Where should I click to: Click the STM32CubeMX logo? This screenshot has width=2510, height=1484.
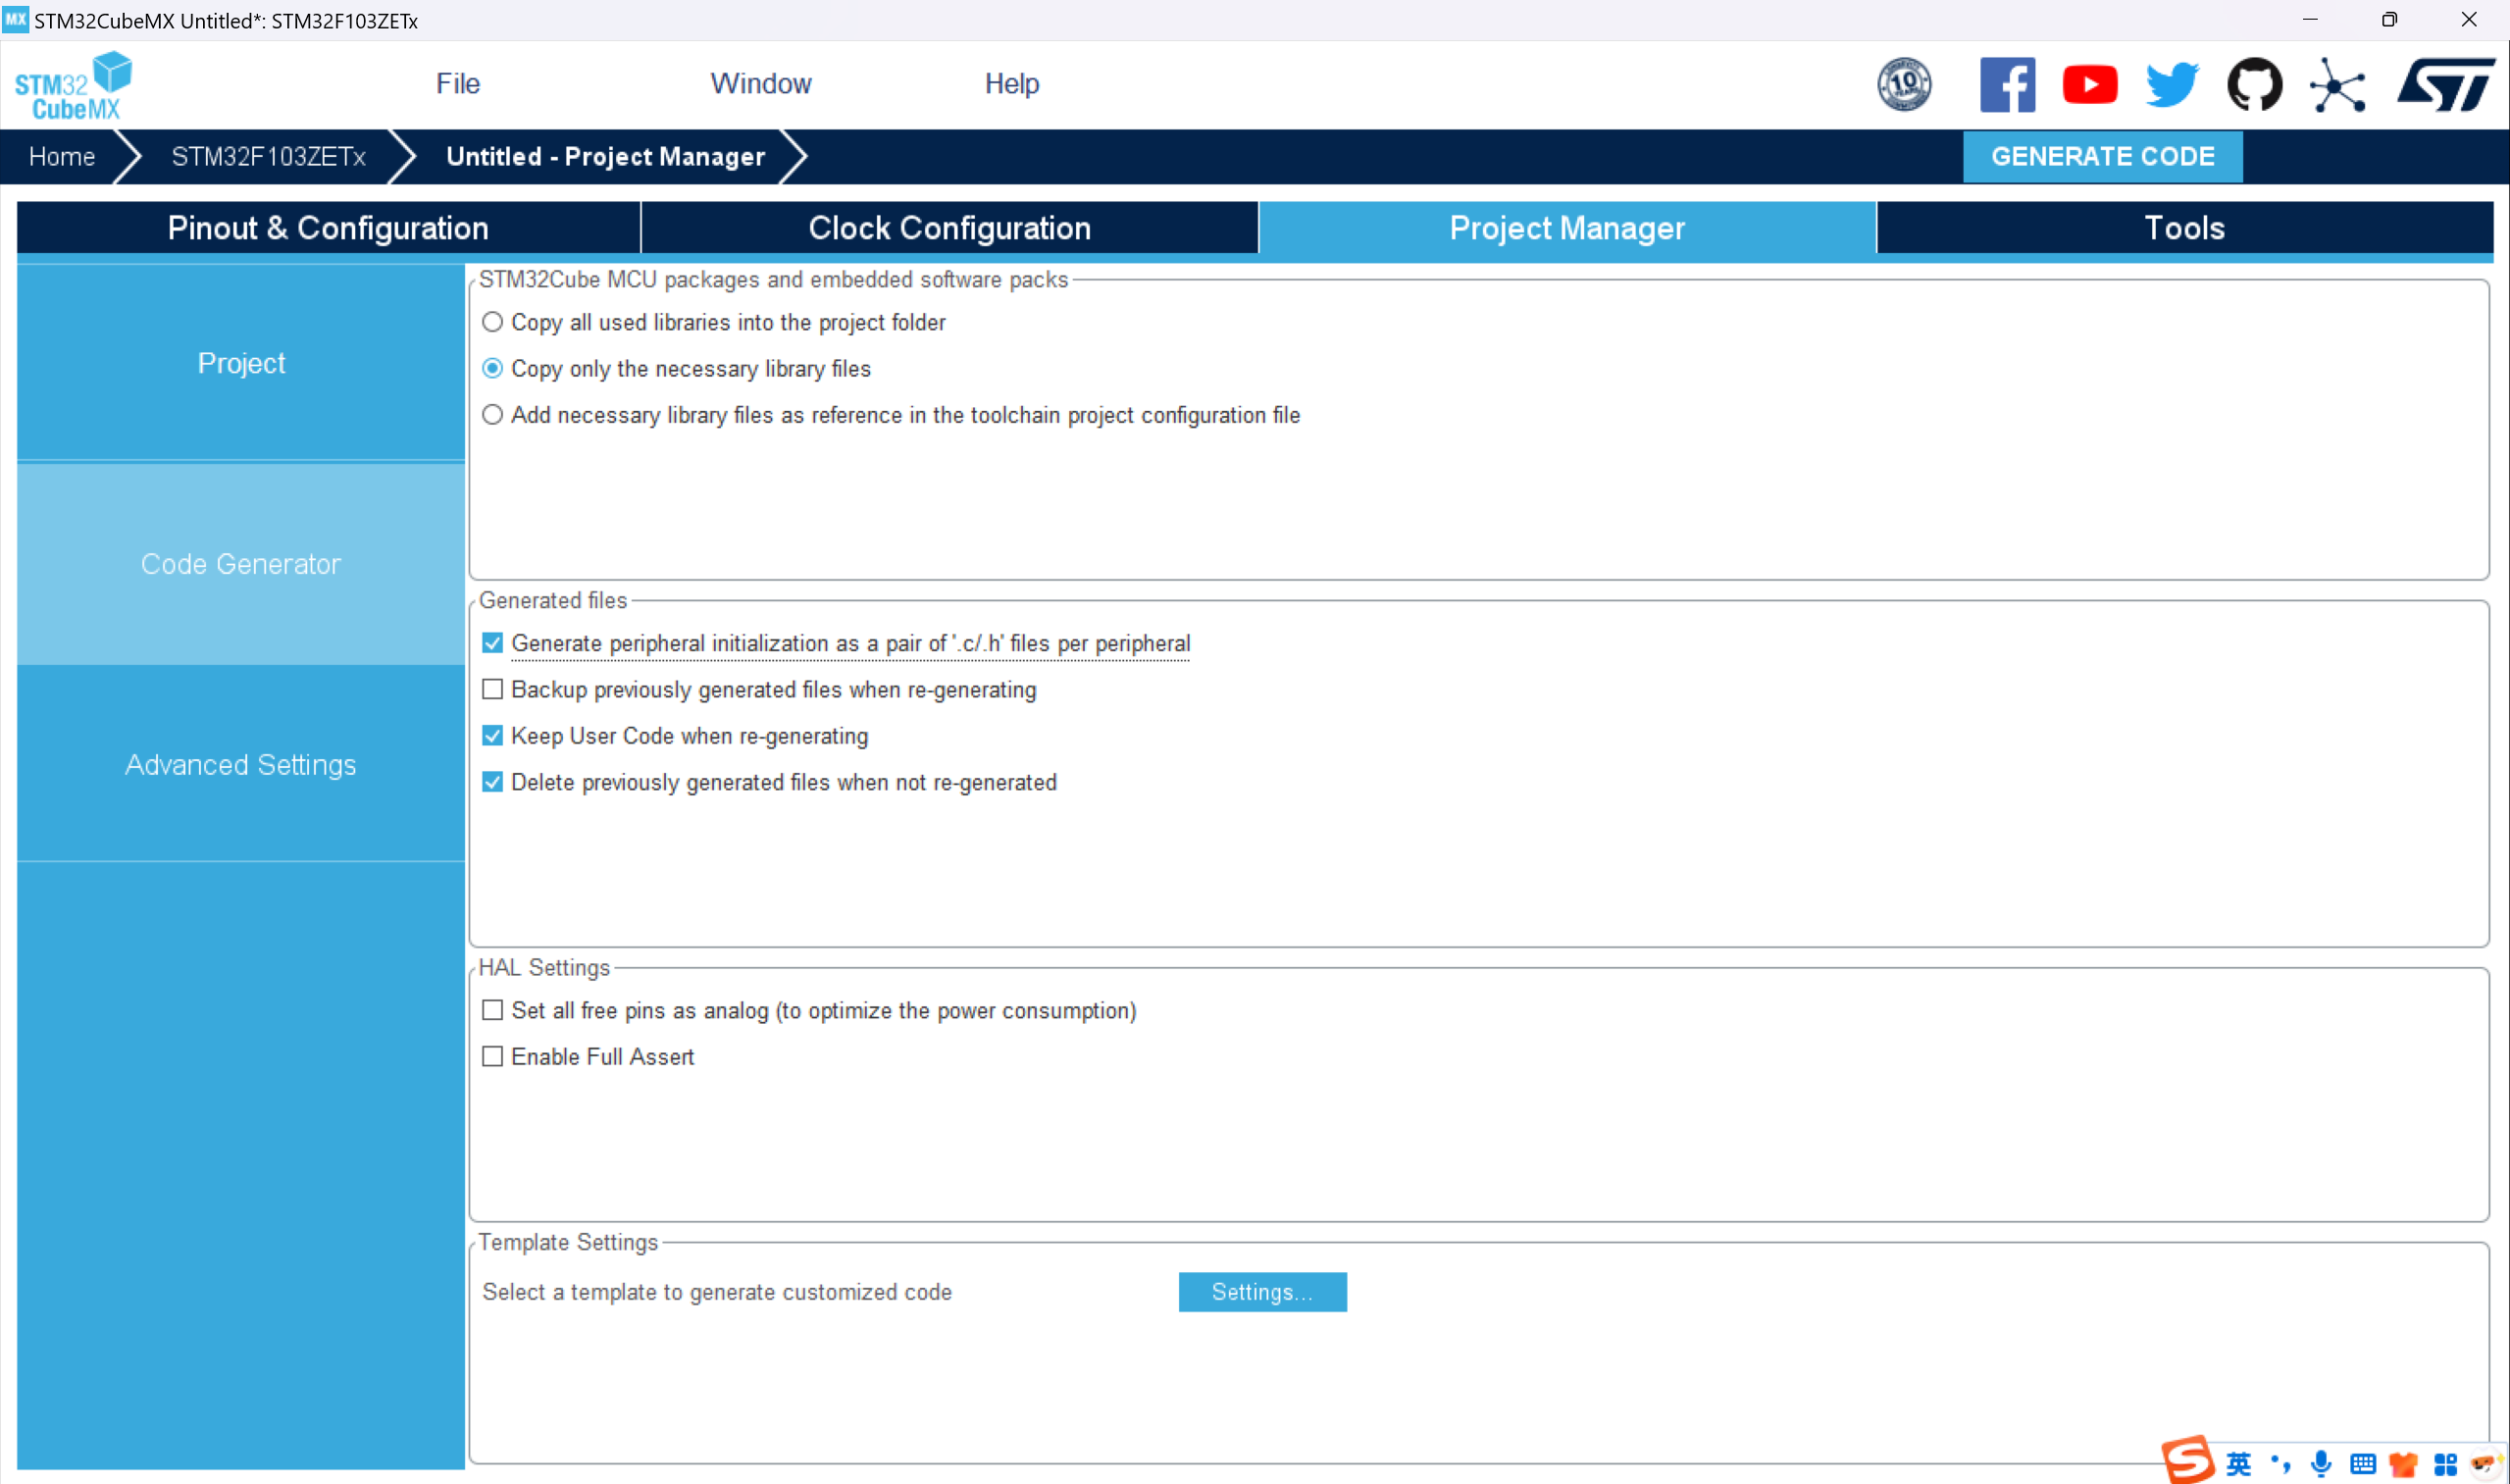(x=73, y=85)
